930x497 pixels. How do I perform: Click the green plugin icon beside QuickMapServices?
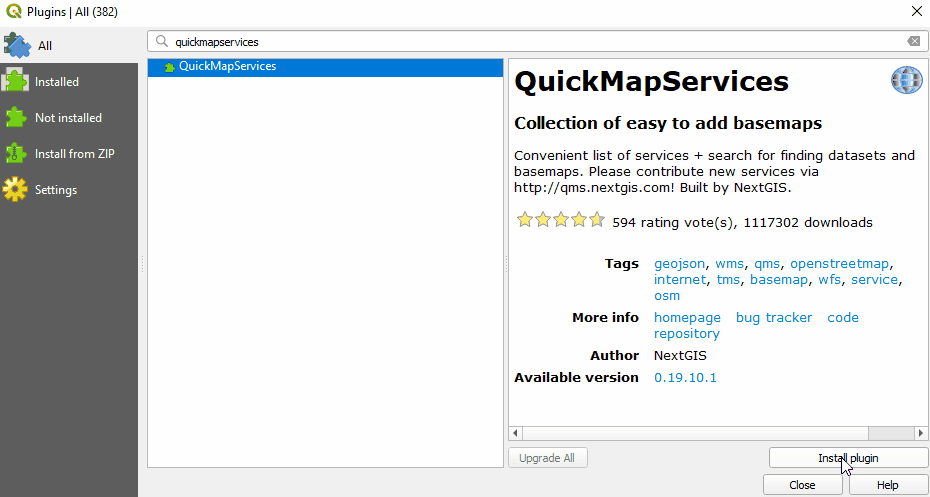(170, 66)
